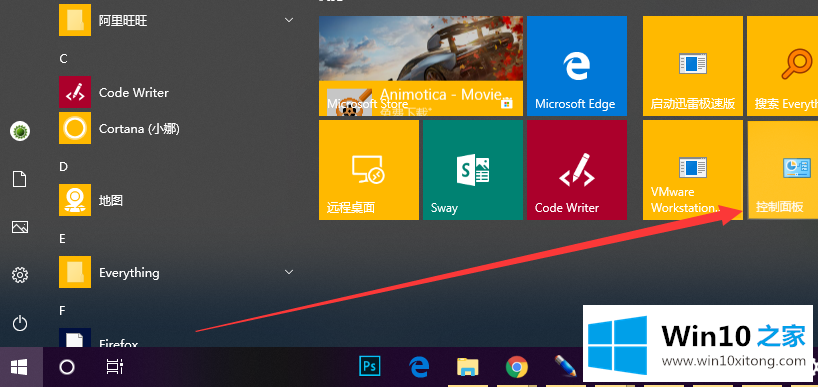Expand the Everything folder chevron
Viewport: 818px width, 387px height.
pyautogui.click(x=288, y=272)
